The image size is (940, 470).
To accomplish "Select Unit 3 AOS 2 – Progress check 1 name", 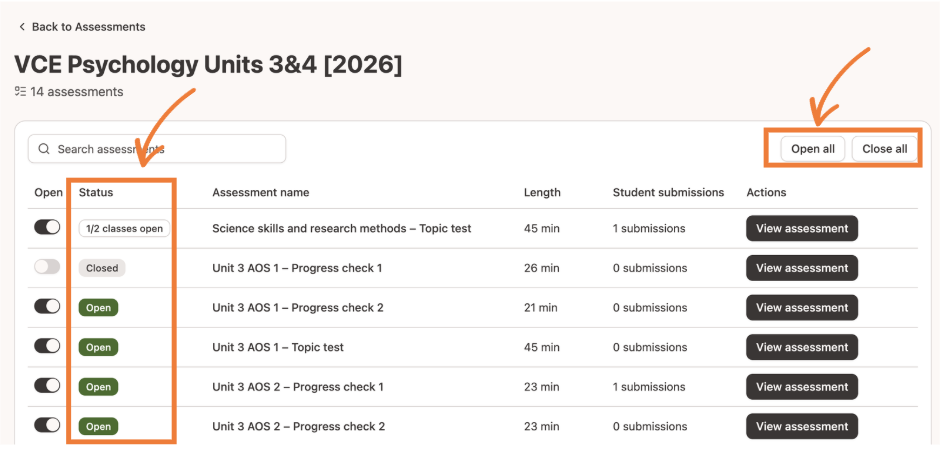I will click(298, 387).
